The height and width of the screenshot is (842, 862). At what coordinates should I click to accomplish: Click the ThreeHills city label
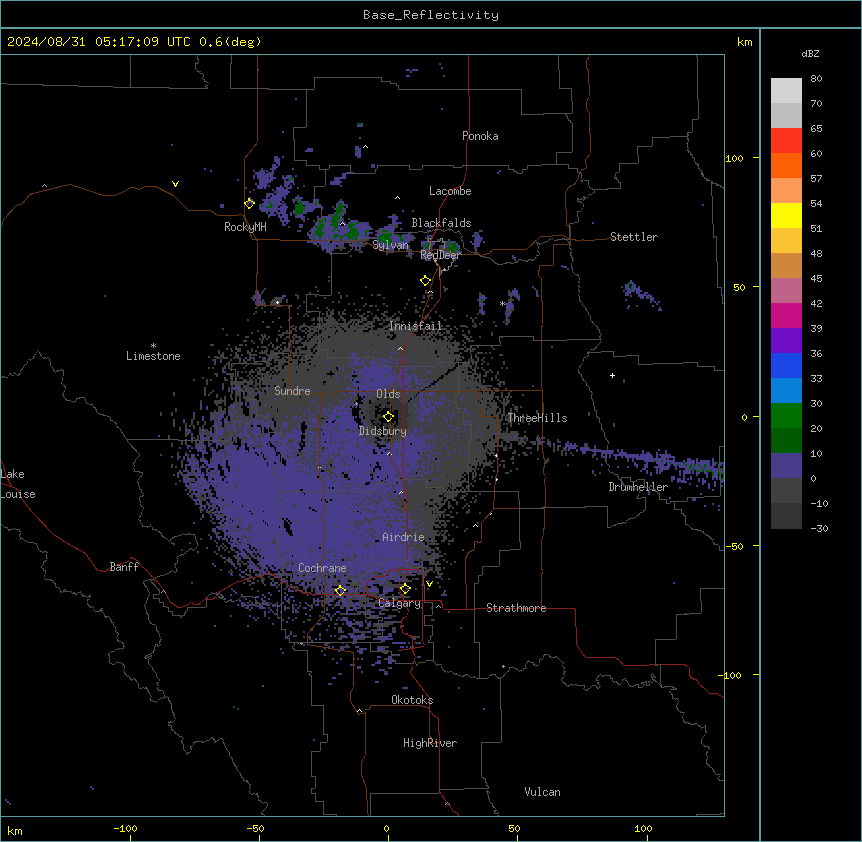coord(537,418)
